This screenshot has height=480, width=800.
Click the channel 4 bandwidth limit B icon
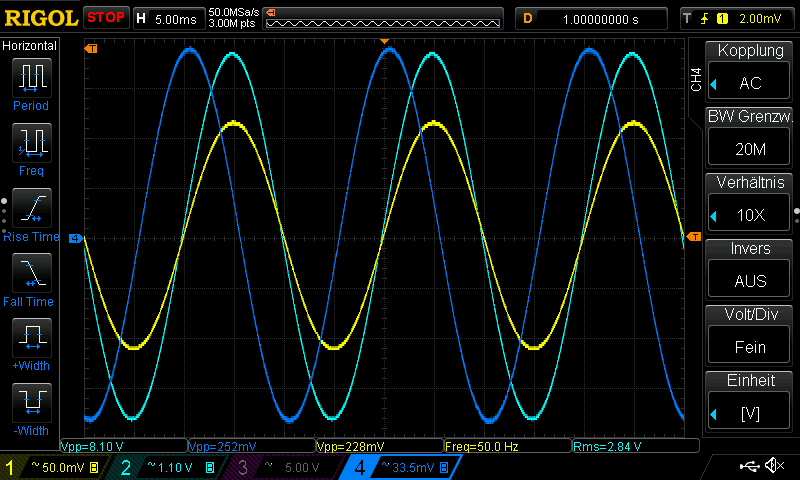(444, 467)
